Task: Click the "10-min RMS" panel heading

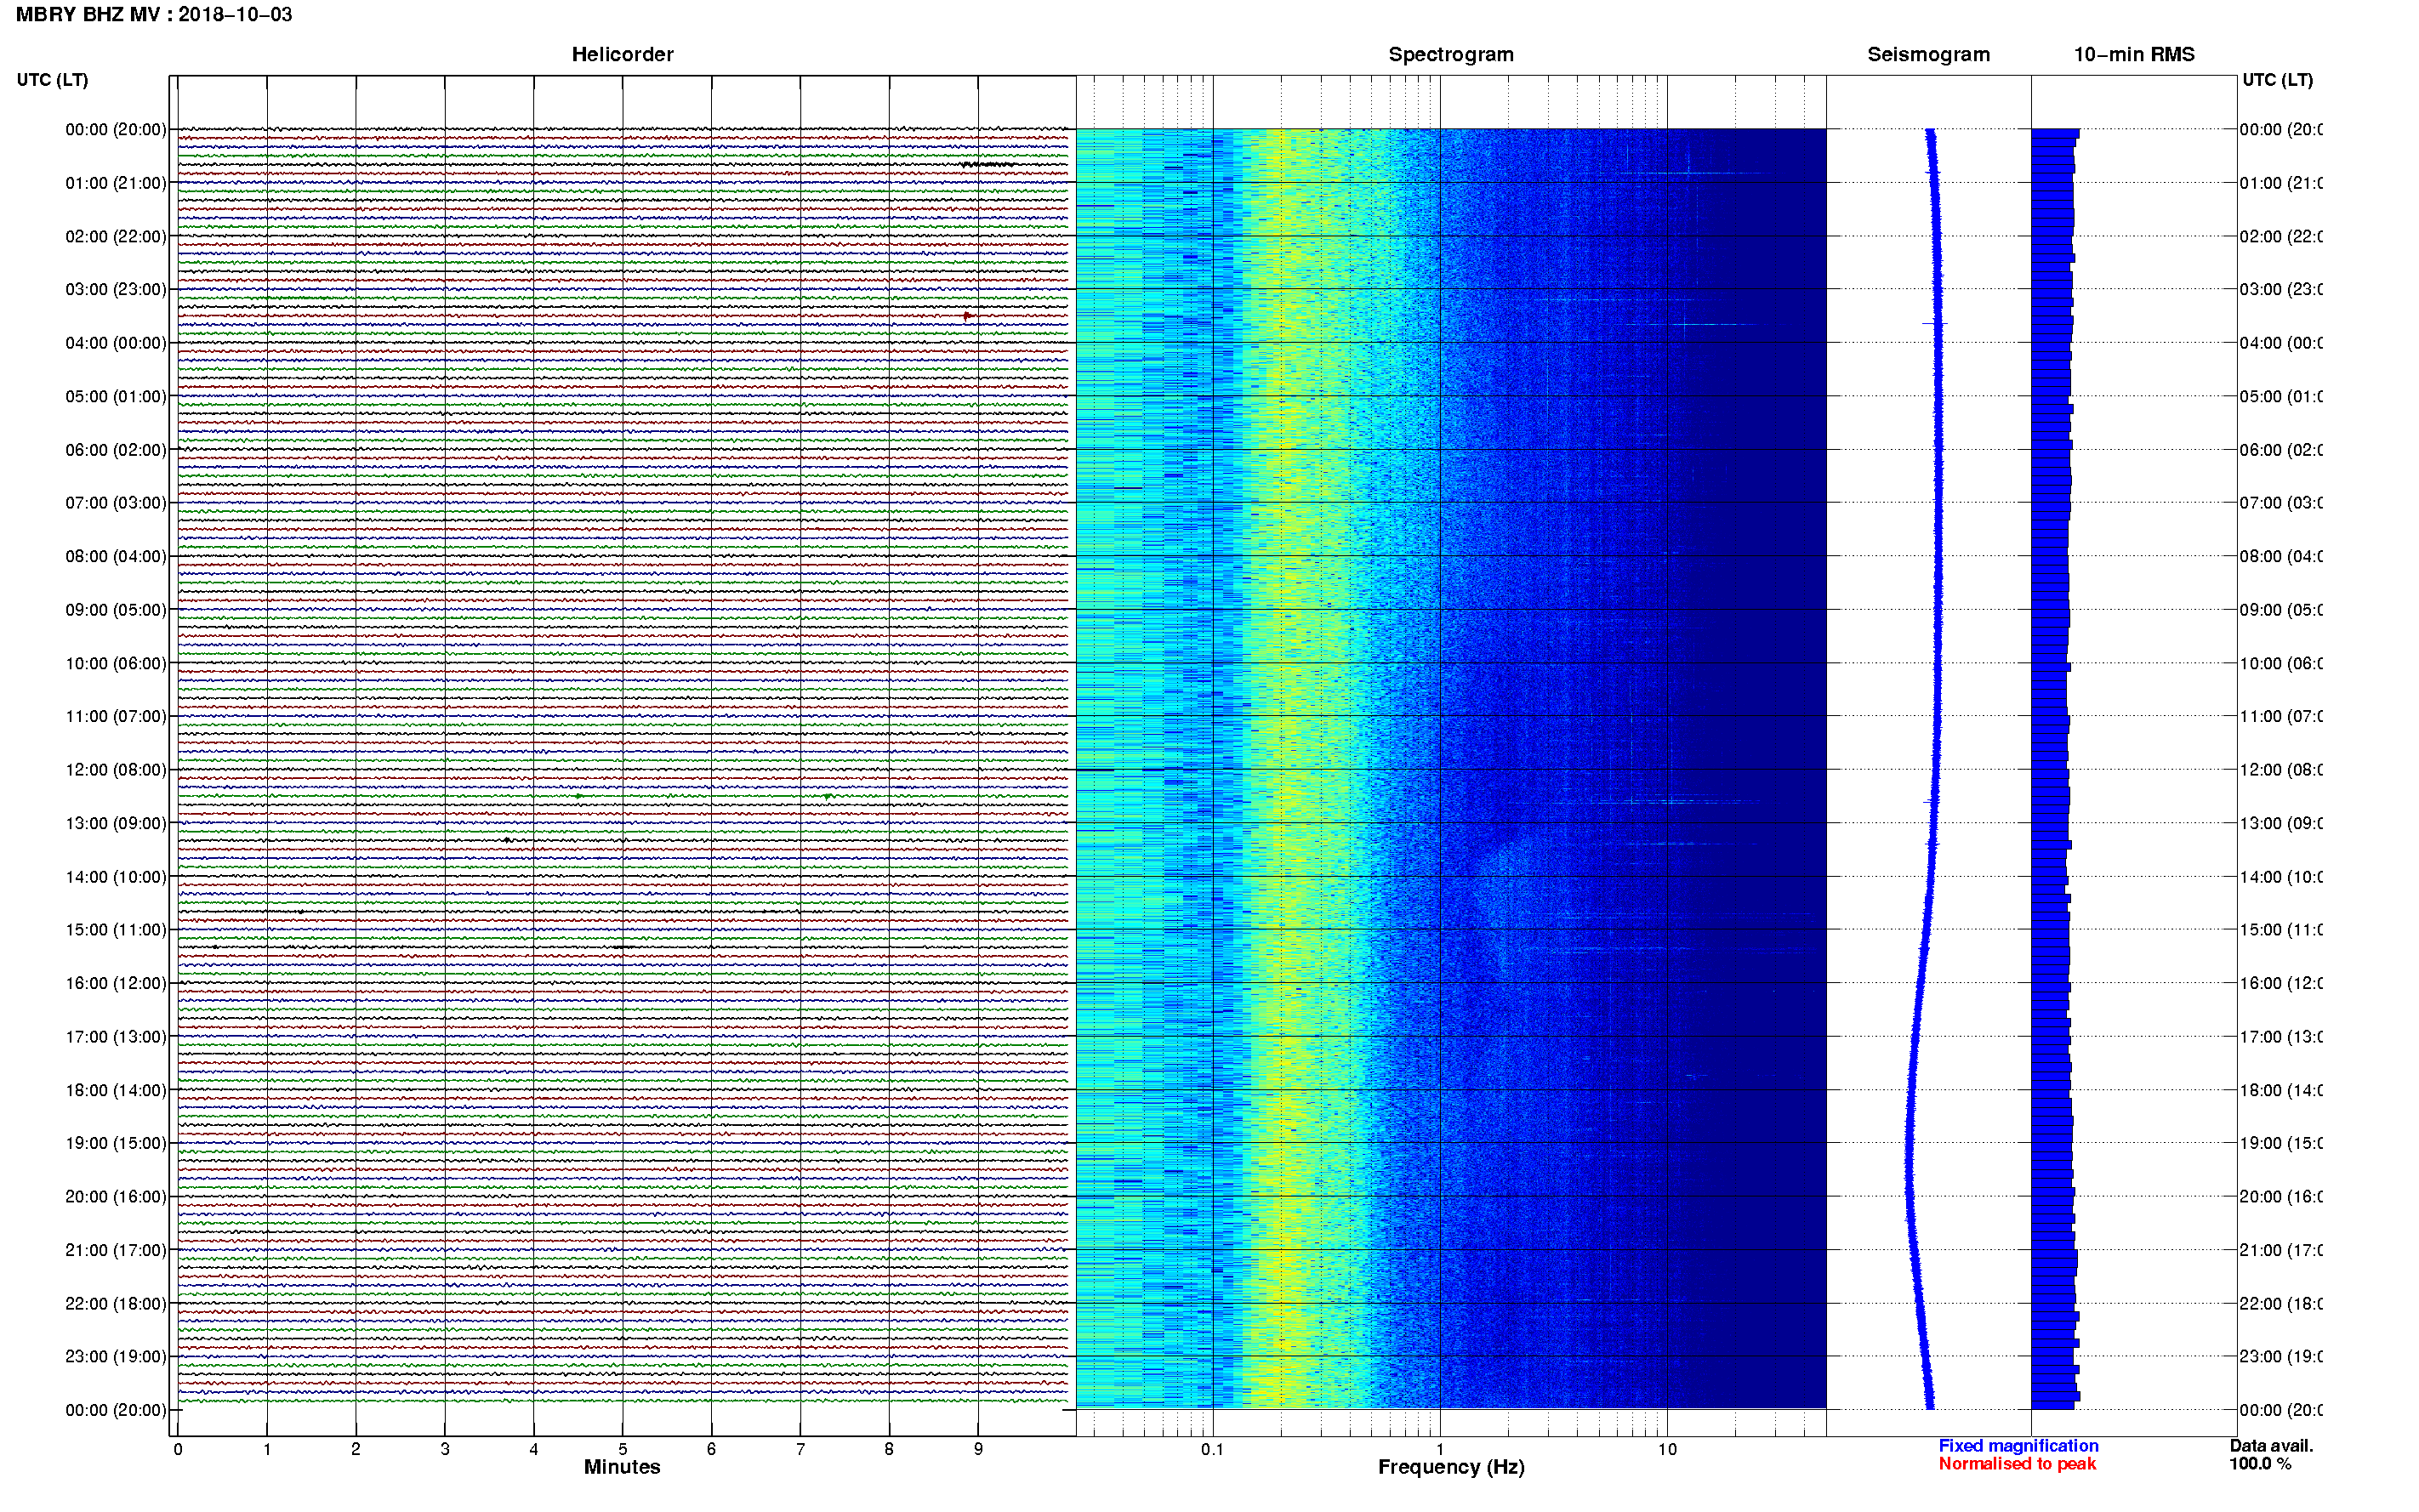Action: click(x=2134, y=55)
